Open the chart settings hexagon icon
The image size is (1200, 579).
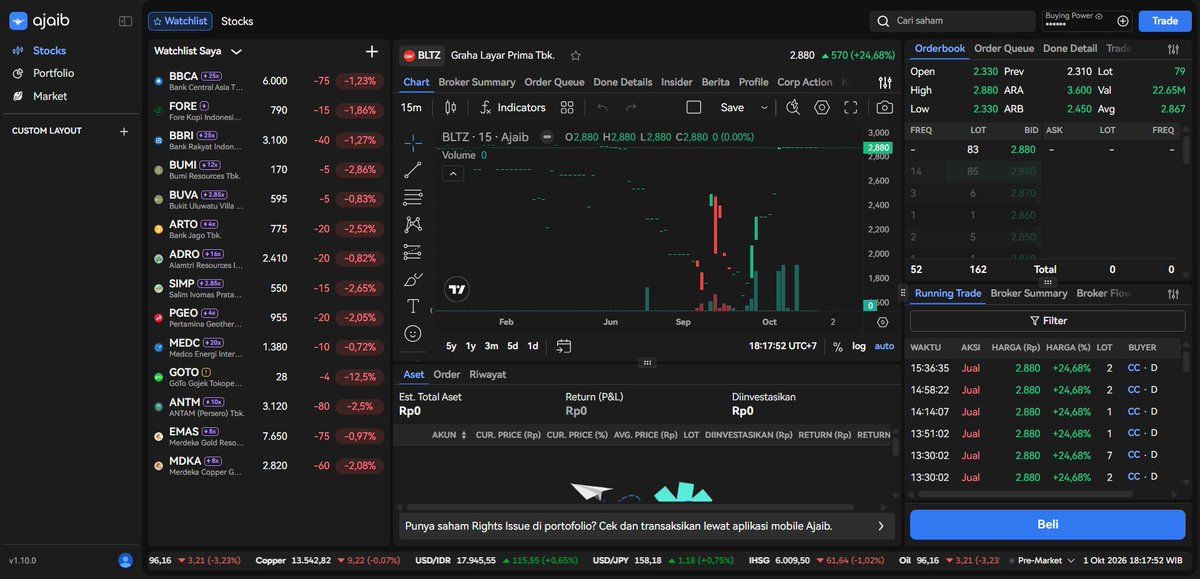(x=822, y=107)
